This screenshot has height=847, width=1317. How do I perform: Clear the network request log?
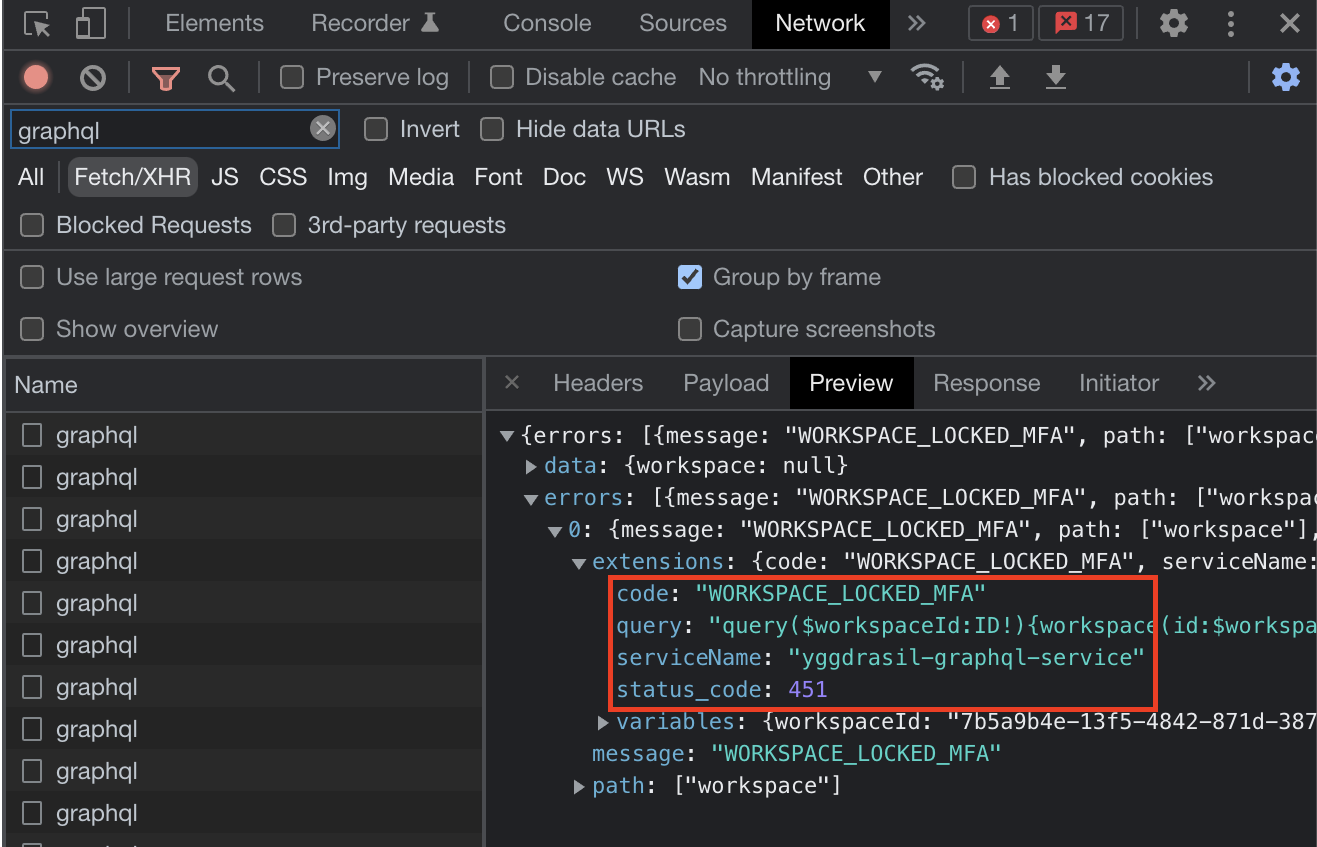point(92,76)
